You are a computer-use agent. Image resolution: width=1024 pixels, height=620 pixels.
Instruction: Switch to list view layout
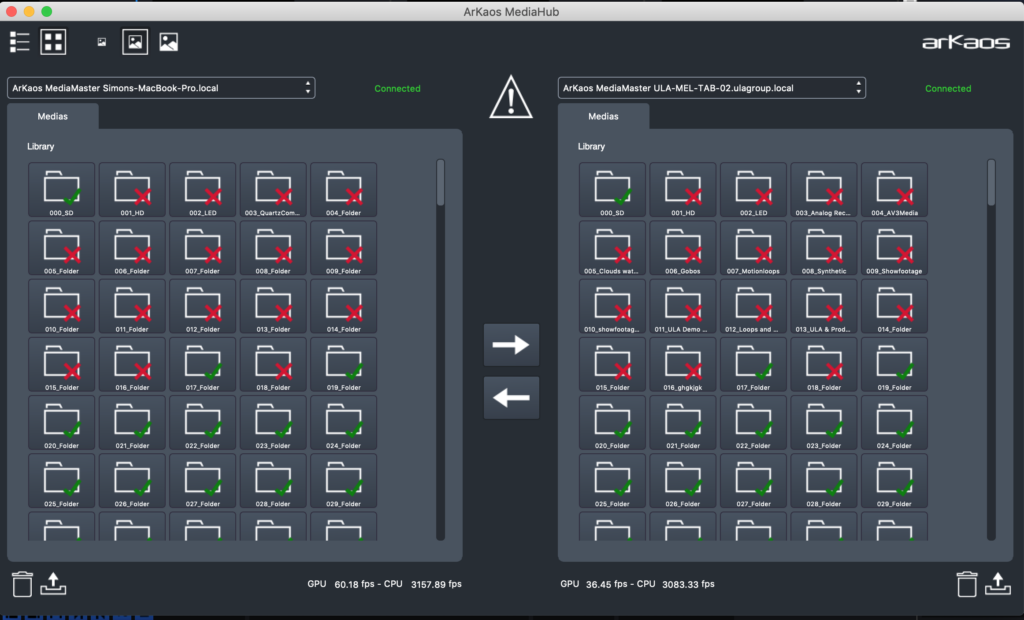[x=20, y=42]
